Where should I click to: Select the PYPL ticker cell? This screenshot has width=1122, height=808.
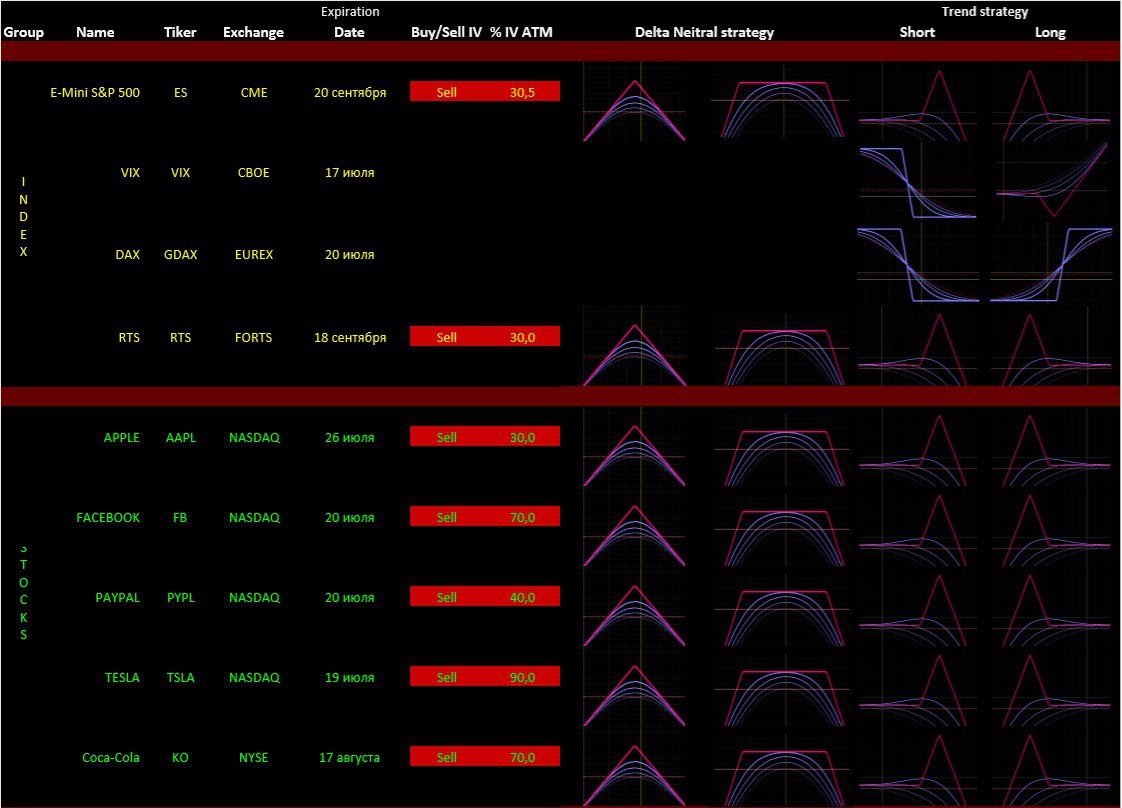180,598
